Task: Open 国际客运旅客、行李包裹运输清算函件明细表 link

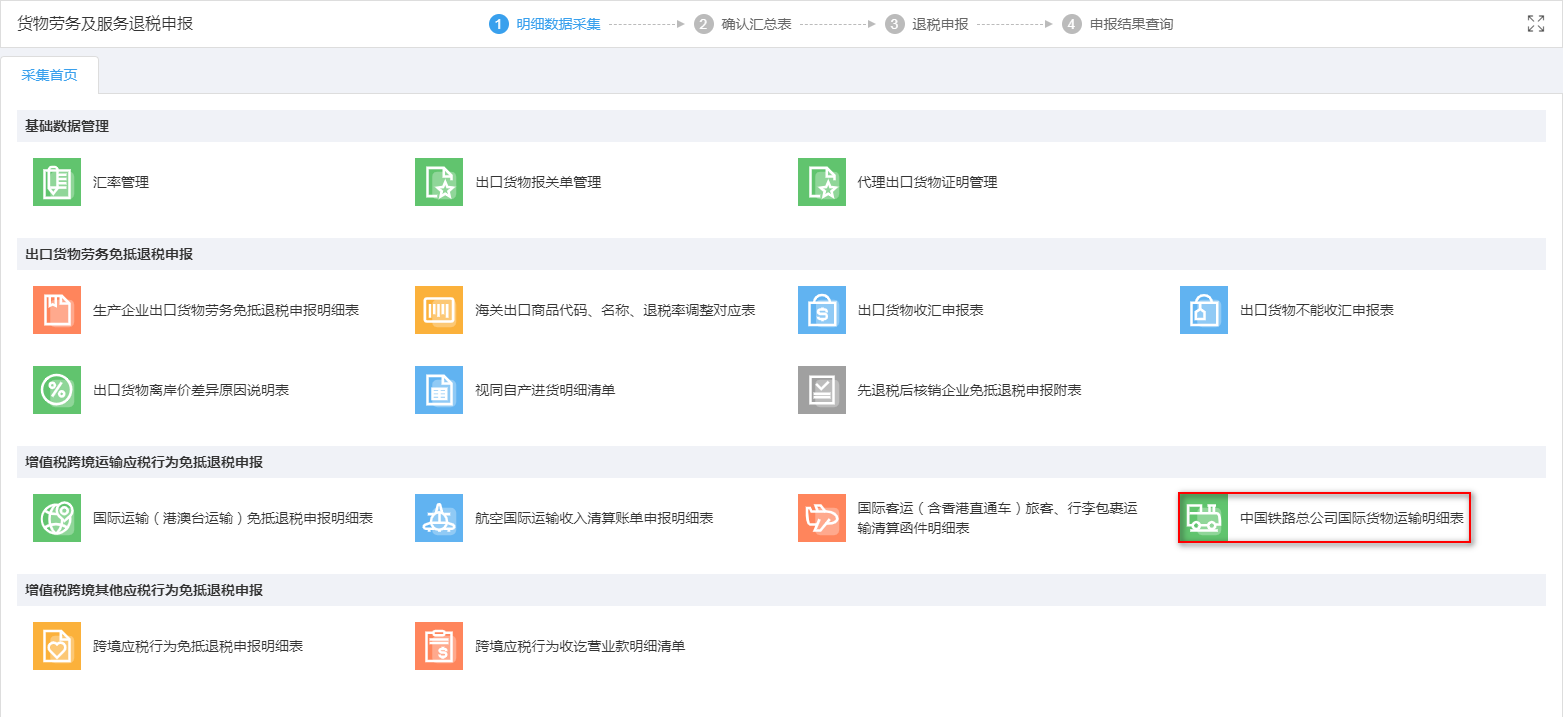Action: pyautogui.click(x=998, y=518)
